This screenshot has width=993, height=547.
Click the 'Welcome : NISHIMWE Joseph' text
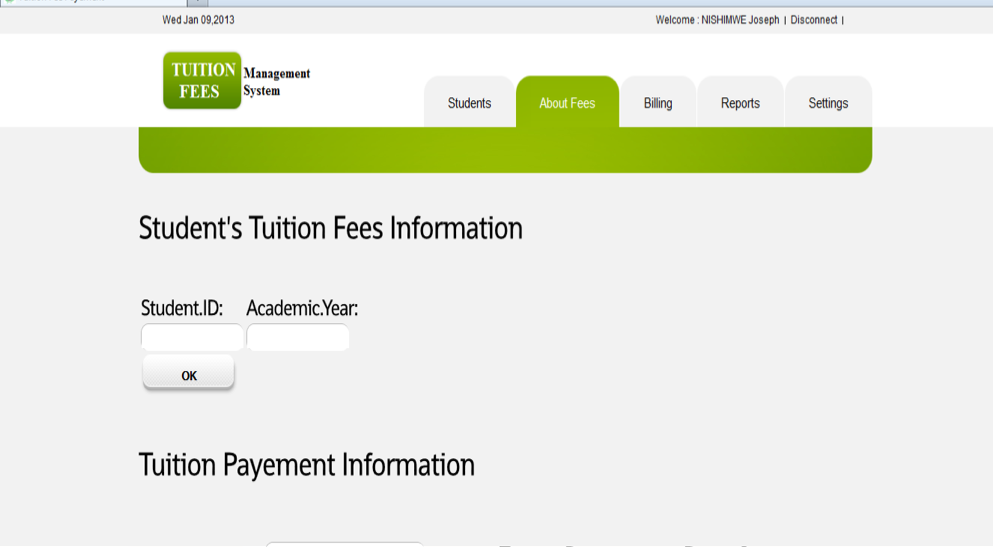(718, 20)
